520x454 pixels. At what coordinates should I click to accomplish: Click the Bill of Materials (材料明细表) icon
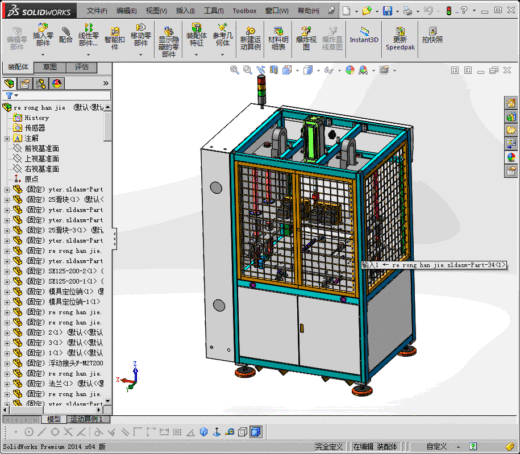(x=278, y=38)
